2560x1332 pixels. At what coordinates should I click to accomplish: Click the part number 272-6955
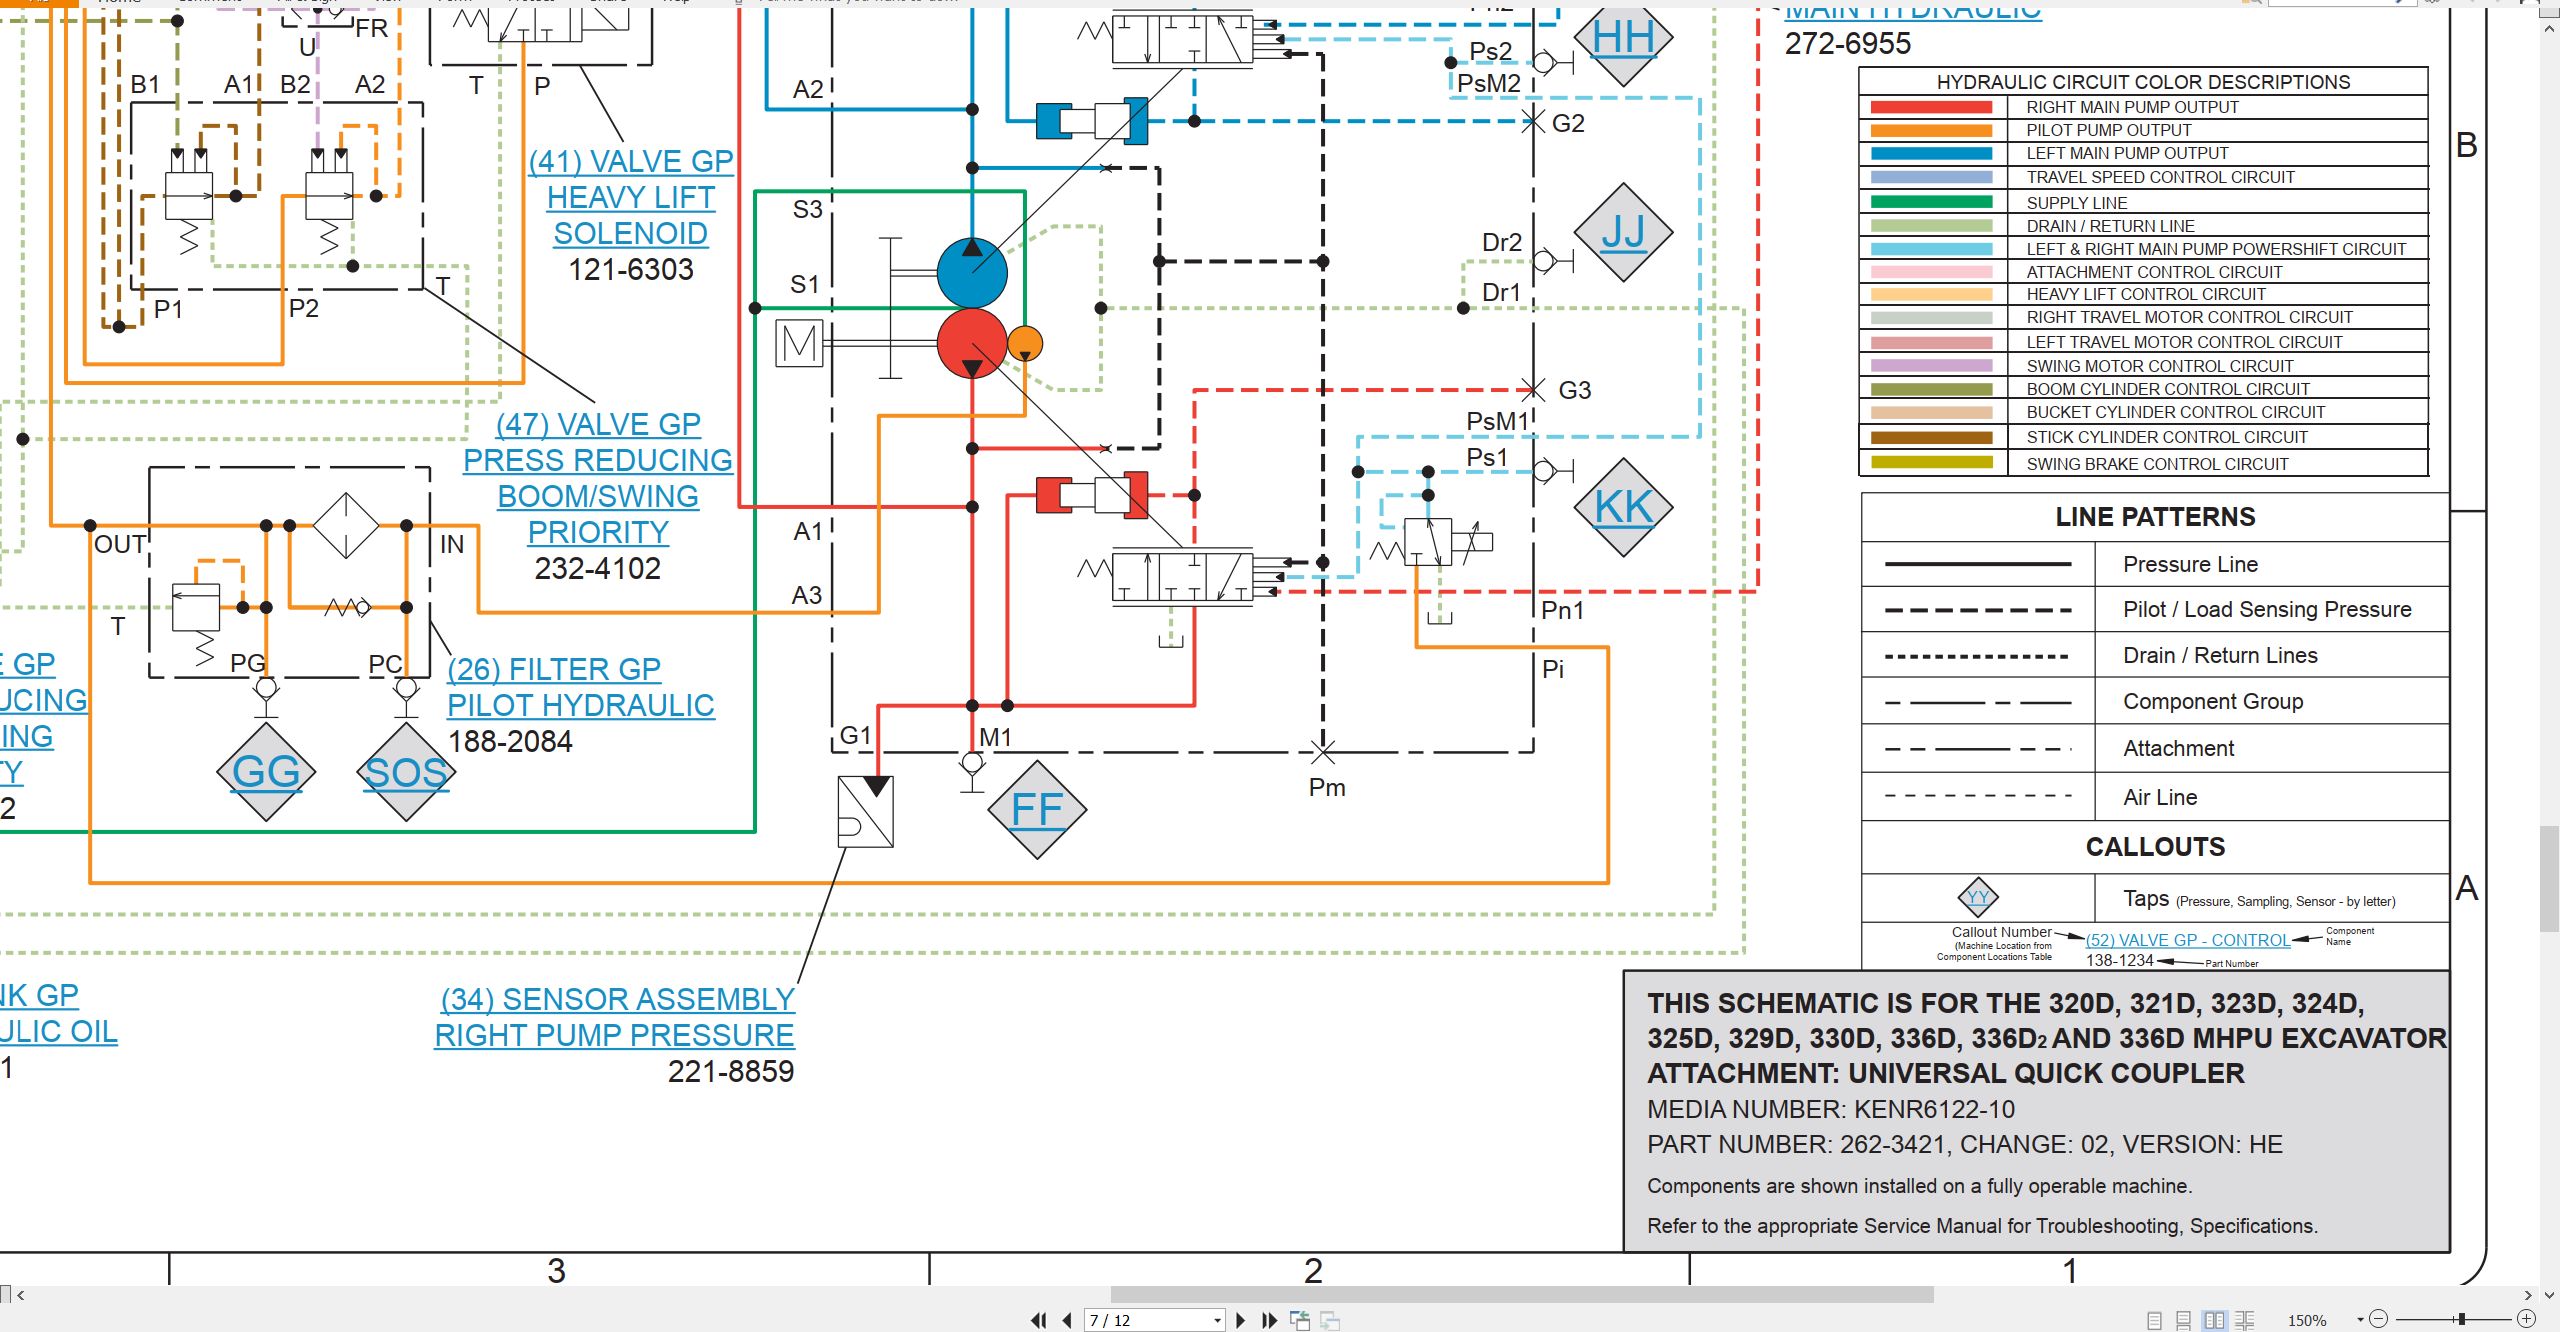pyautogui.click(x=1848, y=43)
